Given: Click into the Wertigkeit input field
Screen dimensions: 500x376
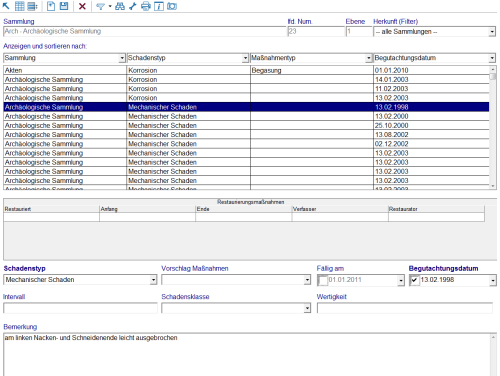Looking at the screenshot, I should coord(405,308).
